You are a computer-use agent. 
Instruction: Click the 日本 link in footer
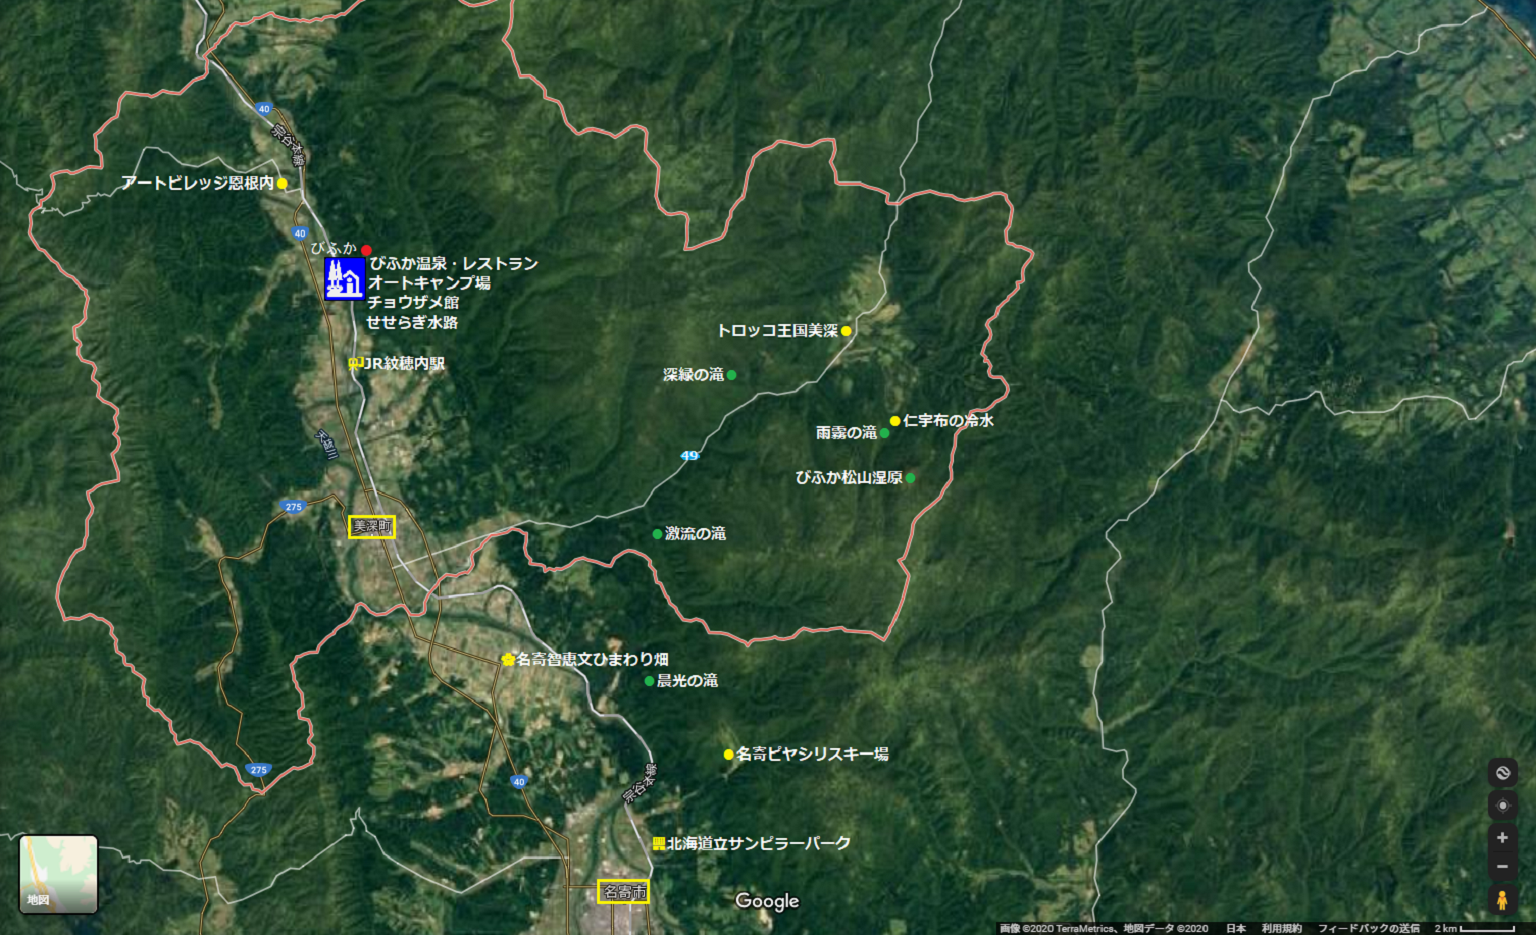1236,928
